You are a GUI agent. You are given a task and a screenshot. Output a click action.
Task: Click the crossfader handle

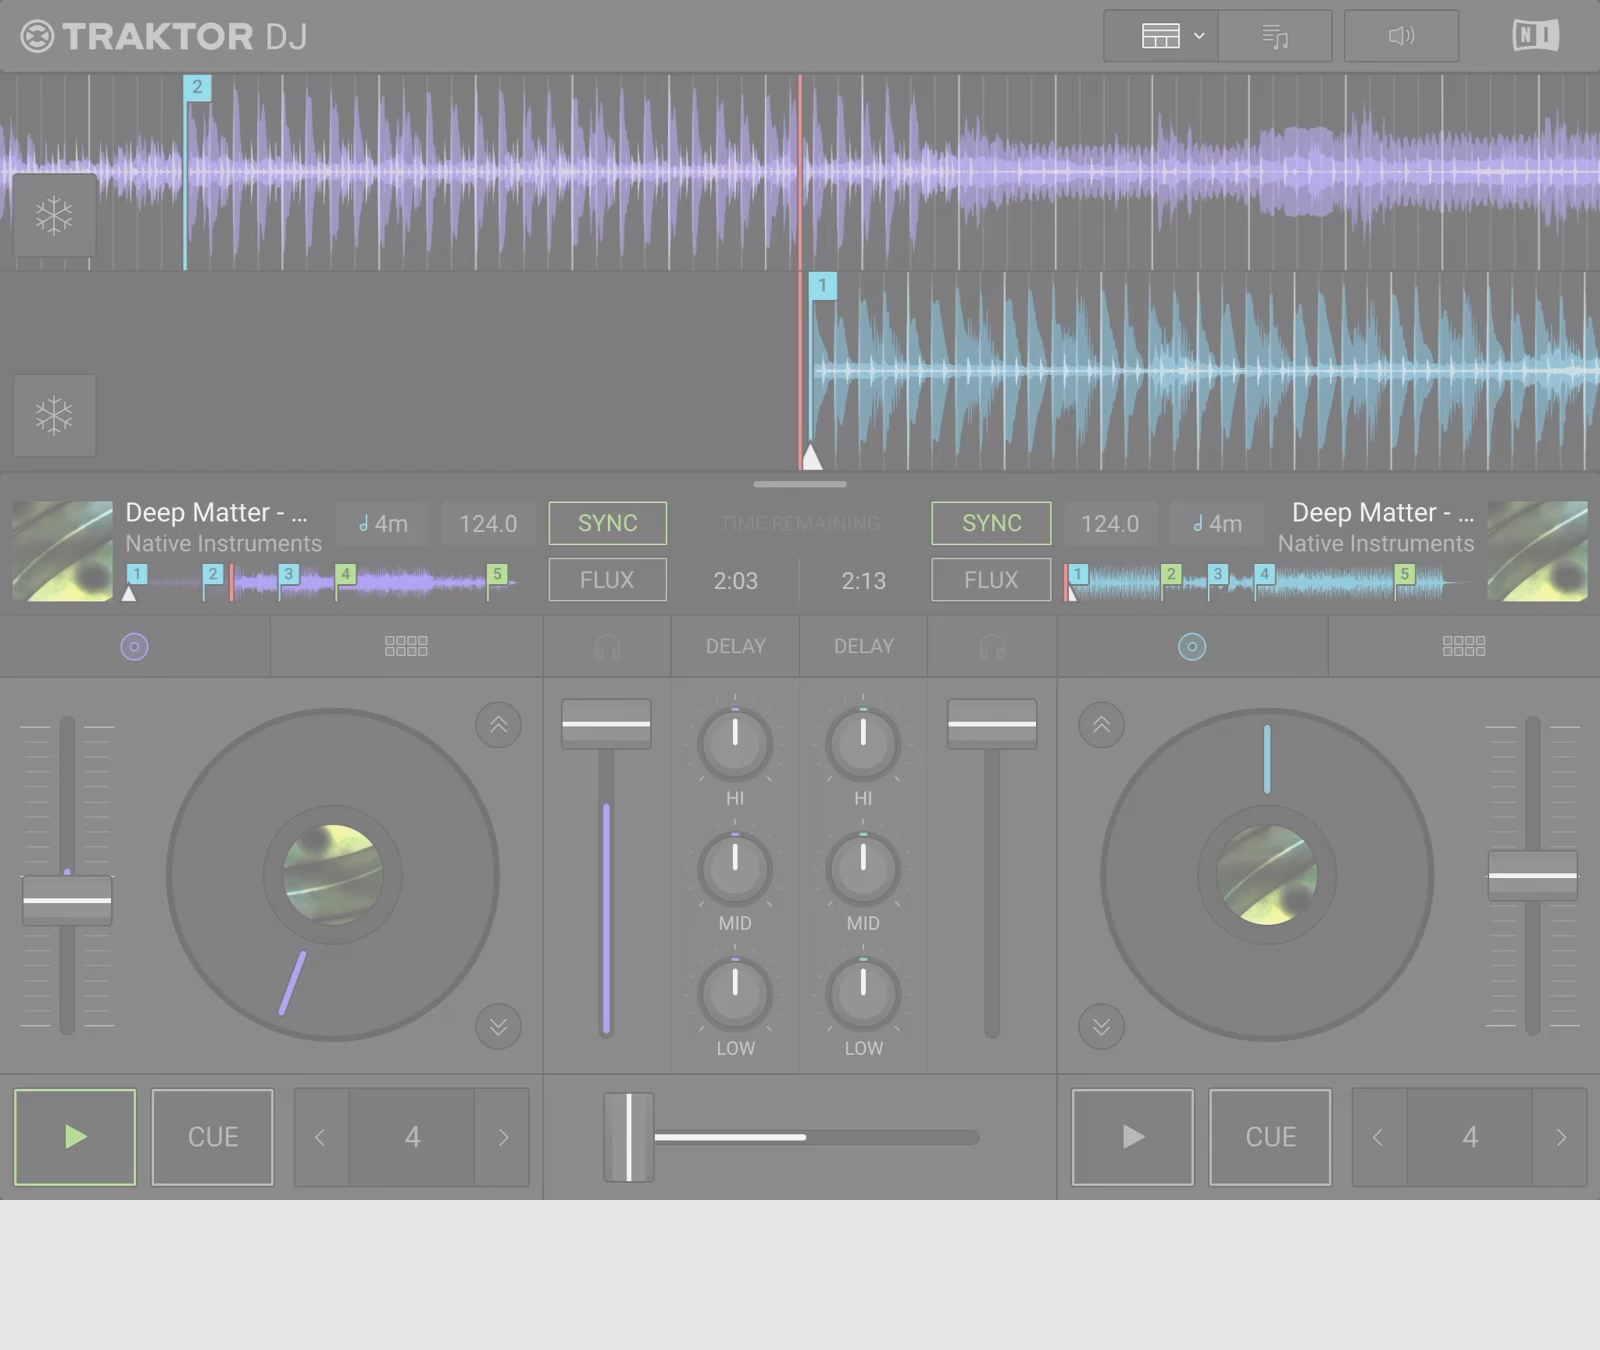(x=629, y=1137)
